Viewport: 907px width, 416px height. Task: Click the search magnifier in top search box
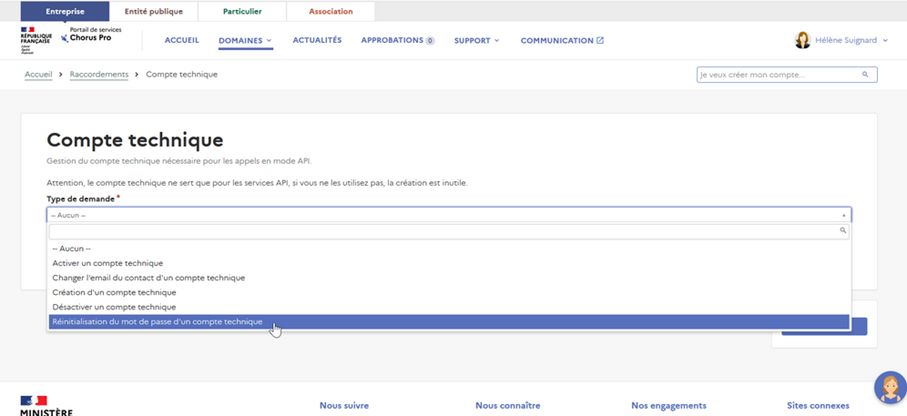[x=865, y=75]
